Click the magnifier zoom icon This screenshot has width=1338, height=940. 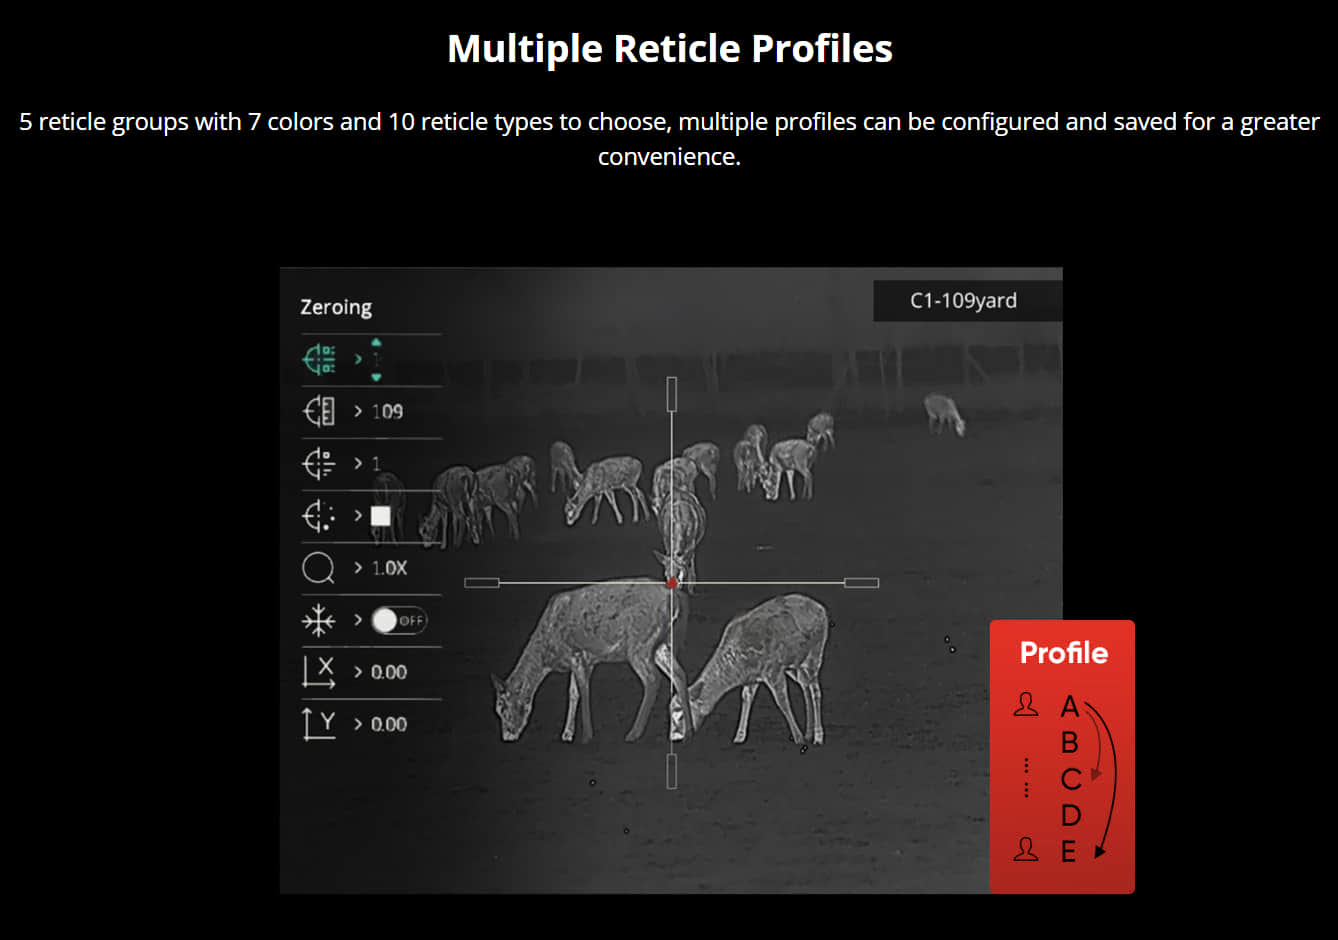pyautogui.click(x=318, y=568)
